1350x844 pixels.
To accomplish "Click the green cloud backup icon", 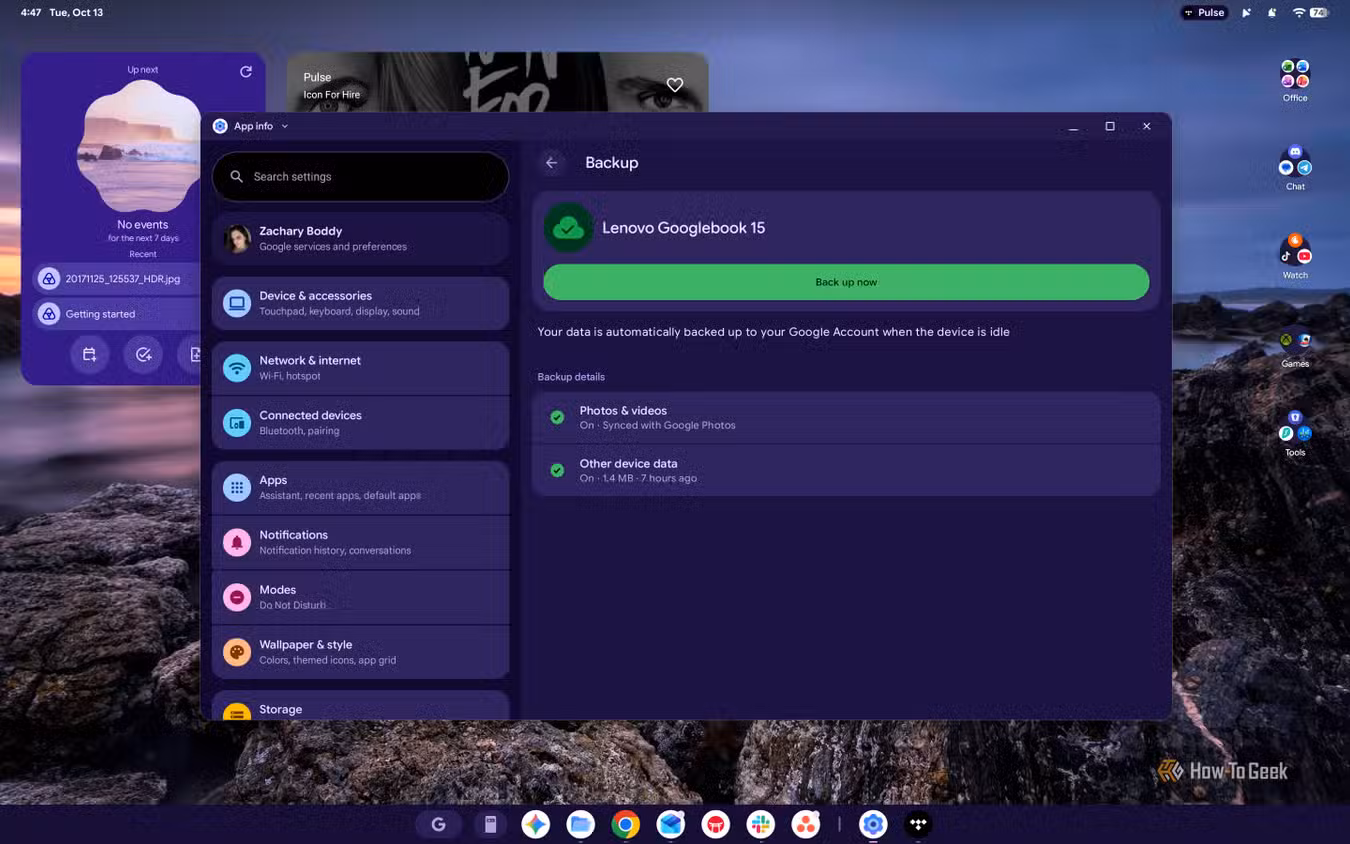I will click(x=568, y=228).
